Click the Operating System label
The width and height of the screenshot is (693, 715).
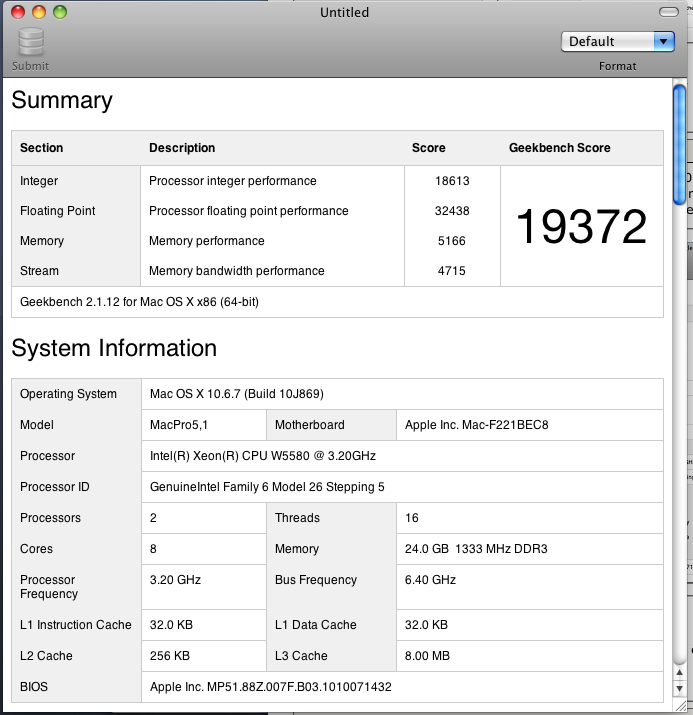click(68, 394)
